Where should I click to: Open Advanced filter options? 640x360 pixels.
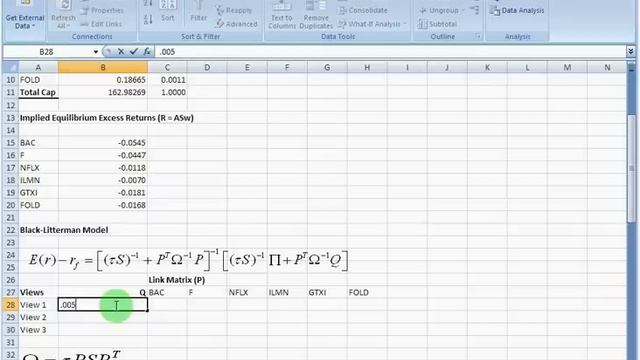click(x=237, y=24)
